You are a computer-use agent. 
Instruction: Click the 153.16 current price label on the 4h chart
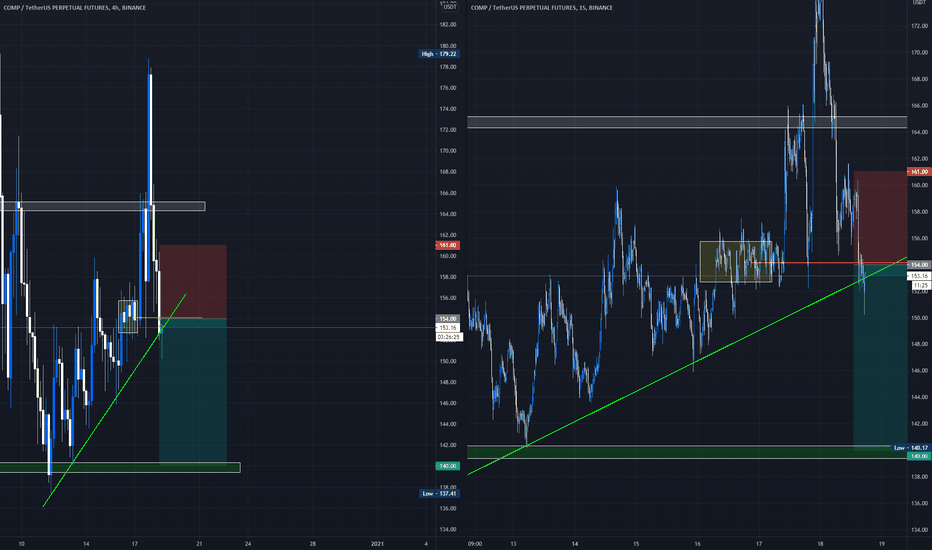coord(448,328)
